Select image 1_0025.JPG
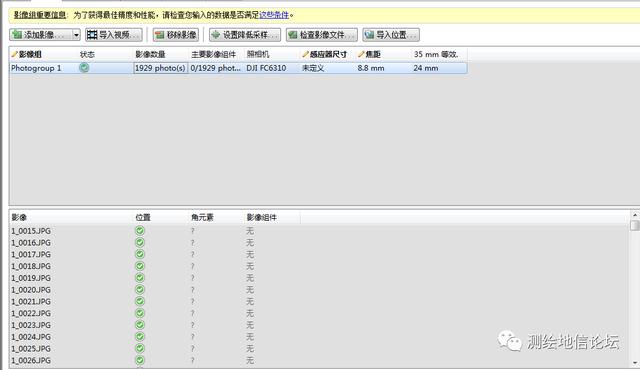The height and width of the screenshot is (370, 640). [31, 349]
